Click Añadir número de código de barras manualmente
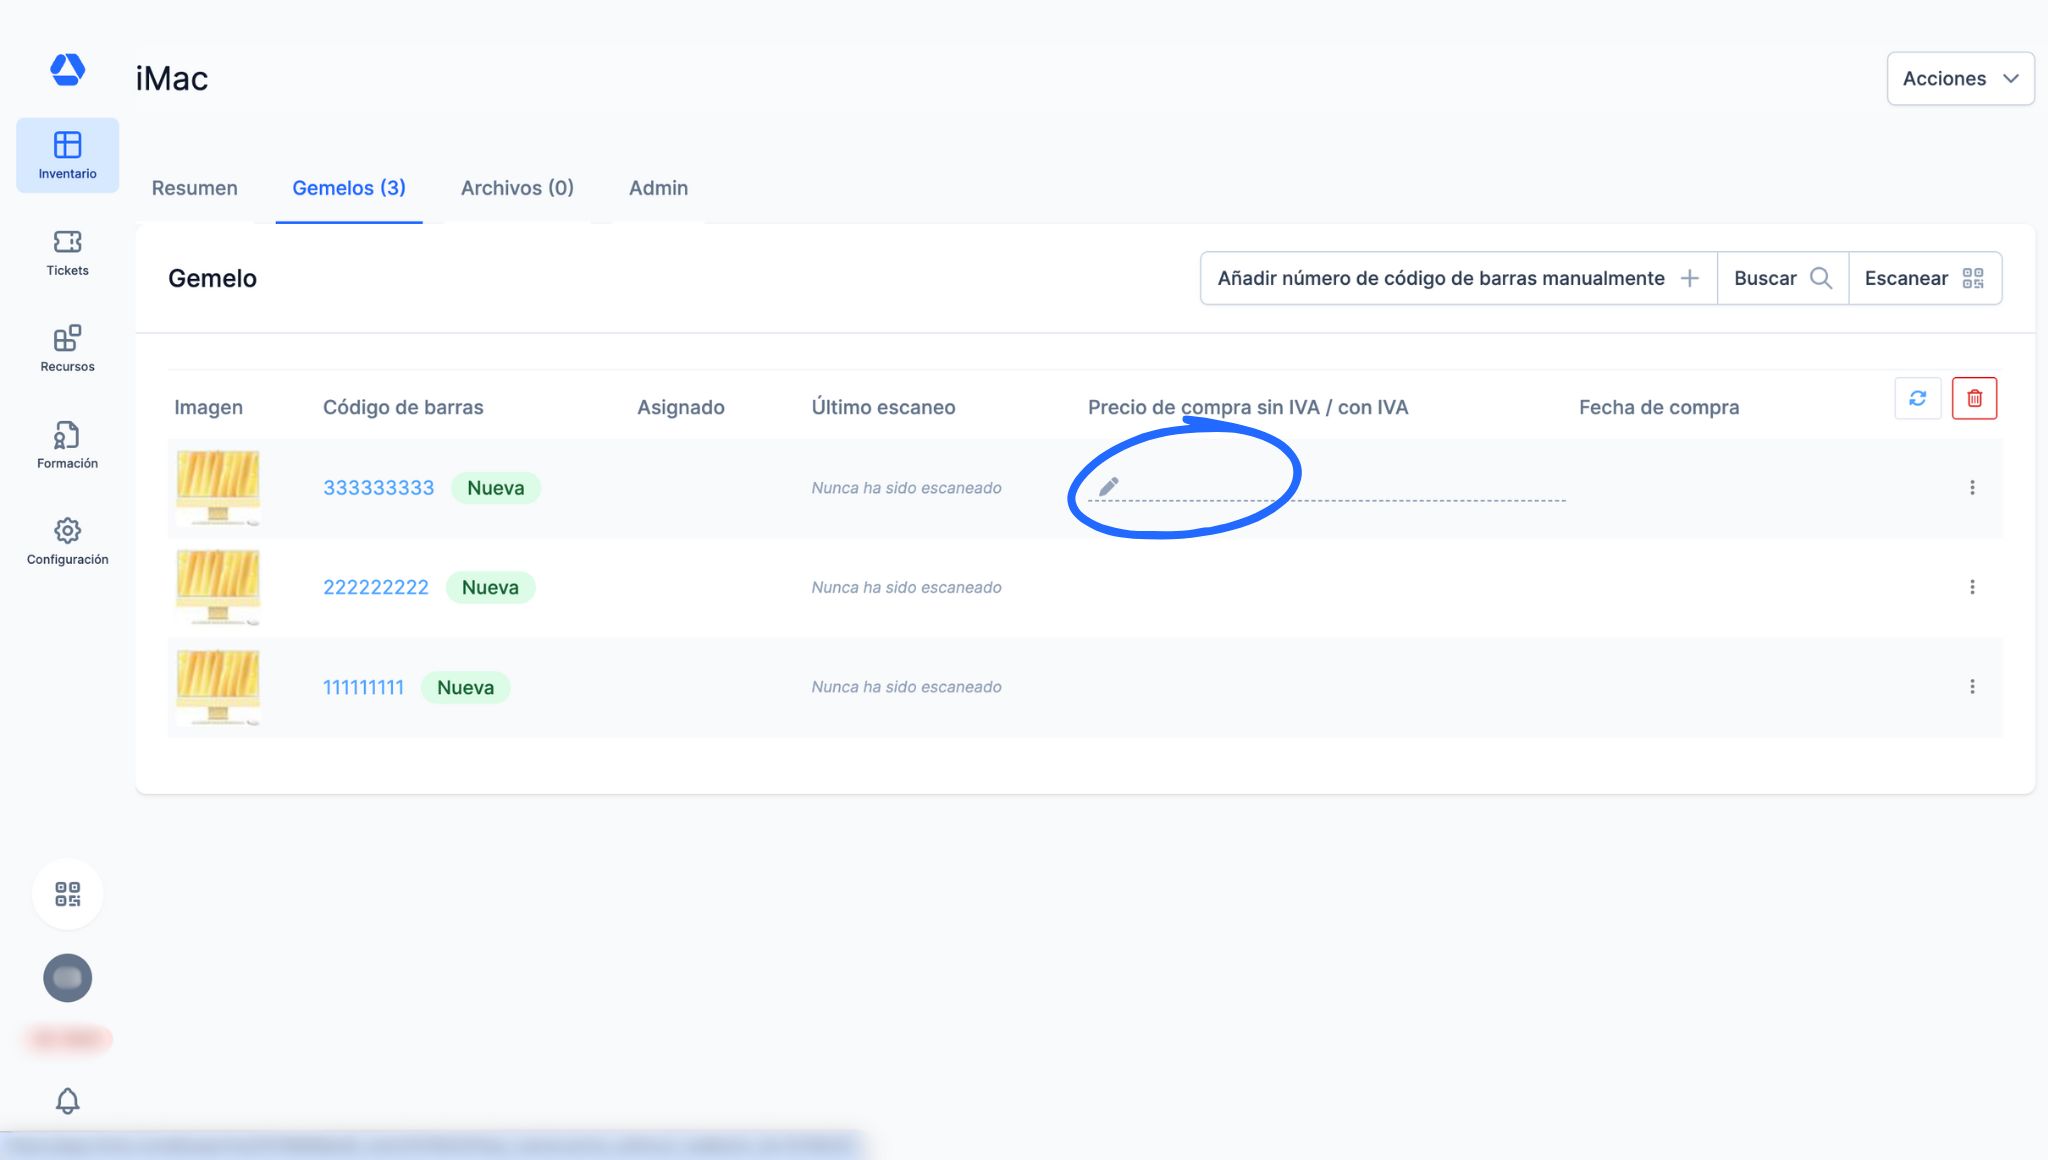The height and width of the screenshot is (1160, 2048). pos(1458,278)
